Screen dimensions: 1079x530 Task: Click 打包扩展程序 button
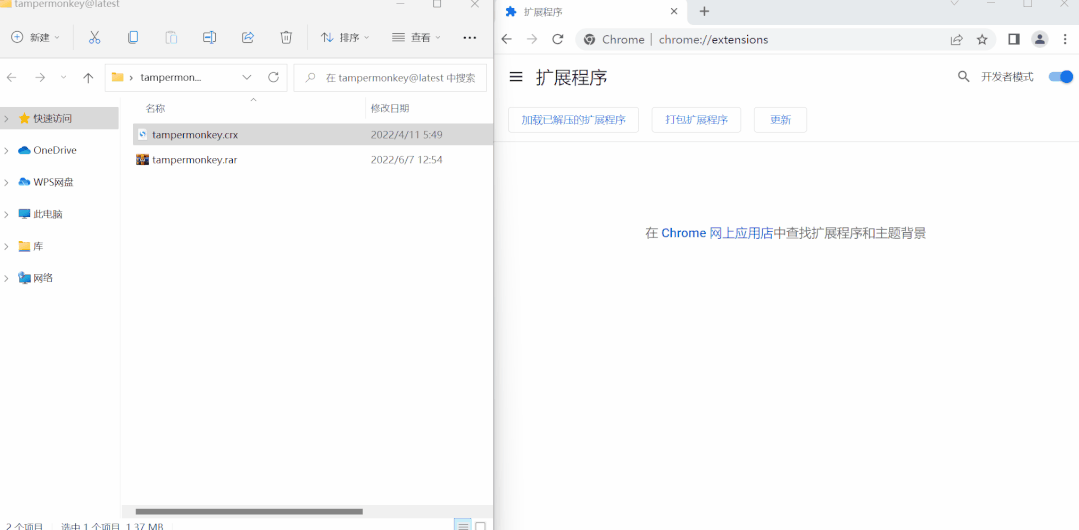click(696, 120)
